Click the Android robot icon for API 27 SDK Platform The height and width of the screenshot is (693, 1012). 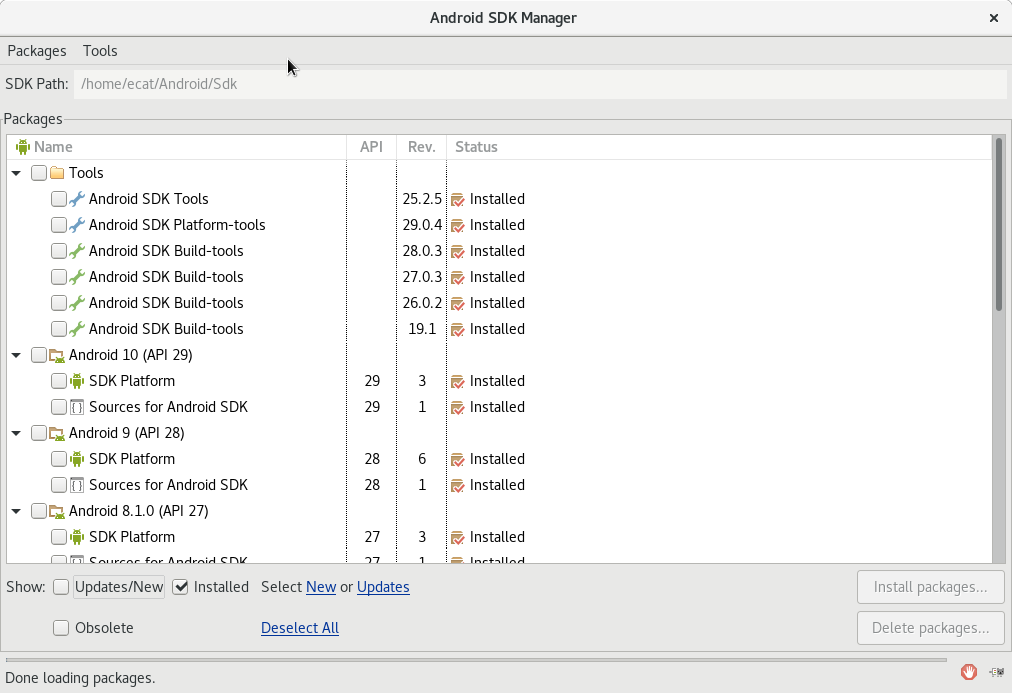77,537
